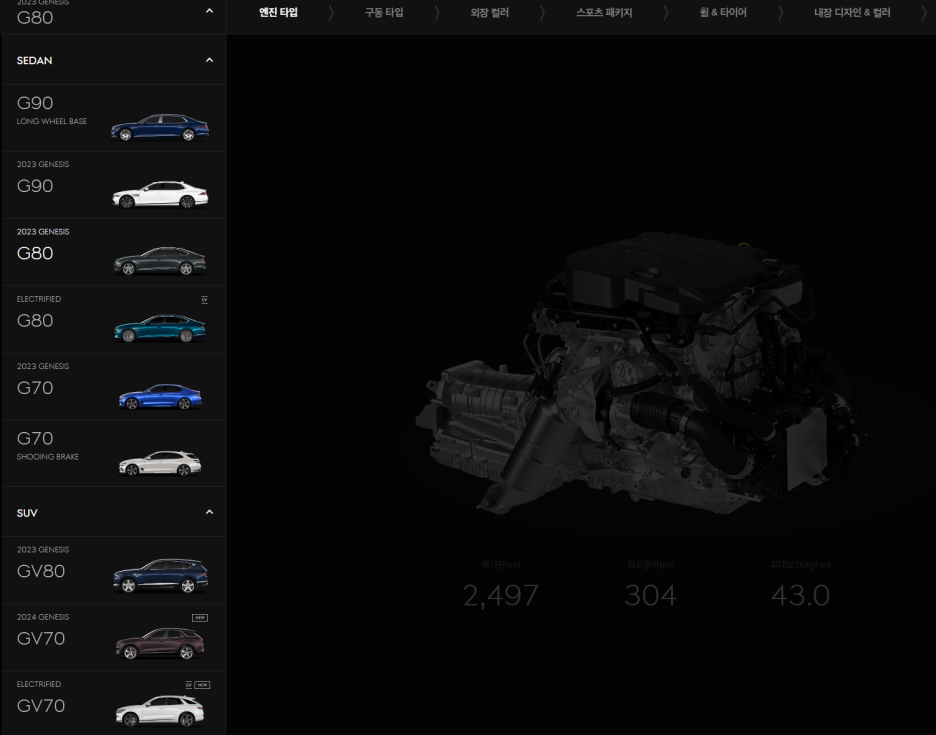Click the SUV category heading text
The width and height of the screenshot is (936, 735).
[27, 513]
